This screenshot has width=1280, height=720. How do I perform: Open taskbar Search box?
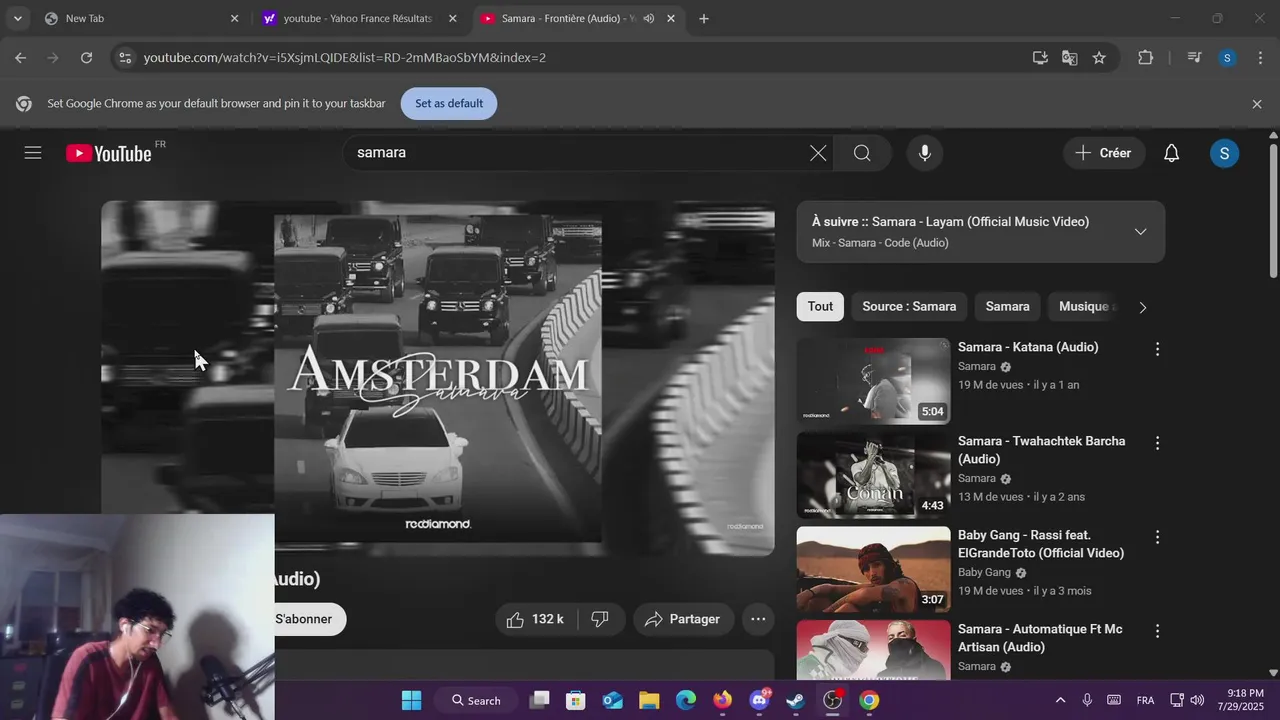(x=476, y=700)
